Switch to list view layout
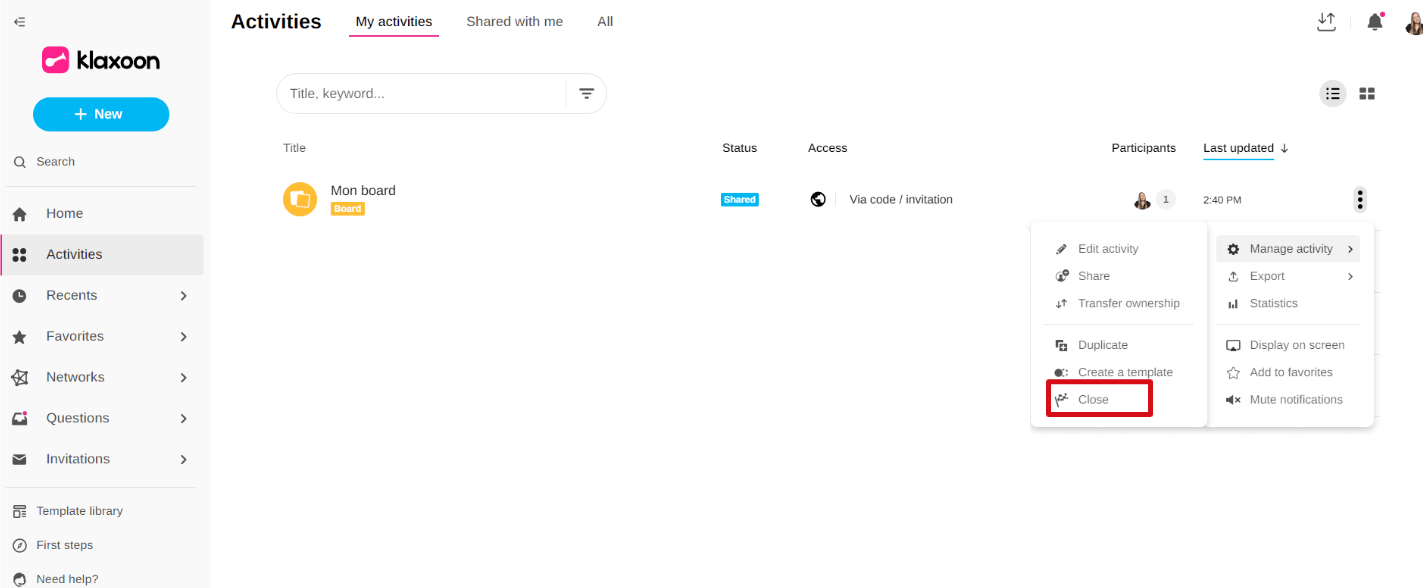The image size is (1423, 588). point(1332,93)
